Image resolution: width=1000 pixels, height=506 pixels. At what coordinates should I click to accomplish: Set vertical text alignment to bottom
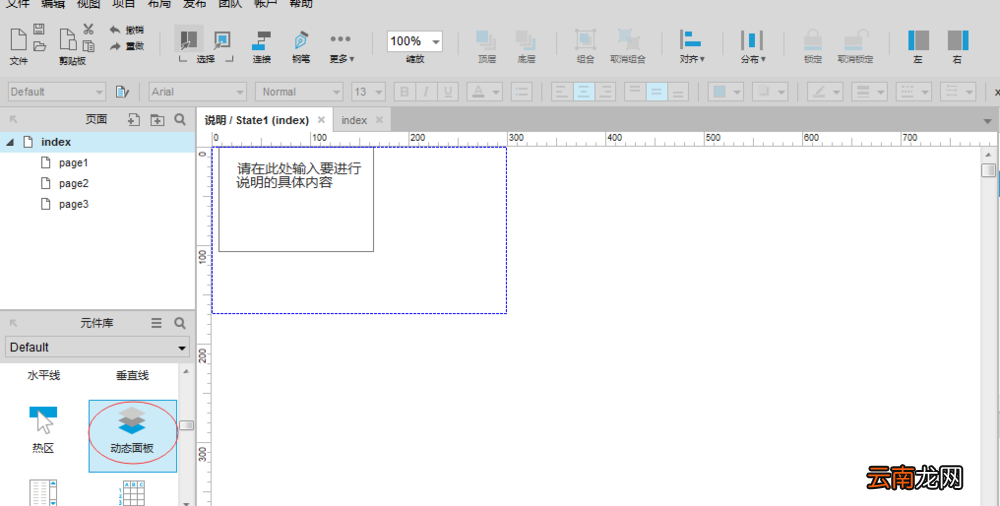(x=678, y=92)
